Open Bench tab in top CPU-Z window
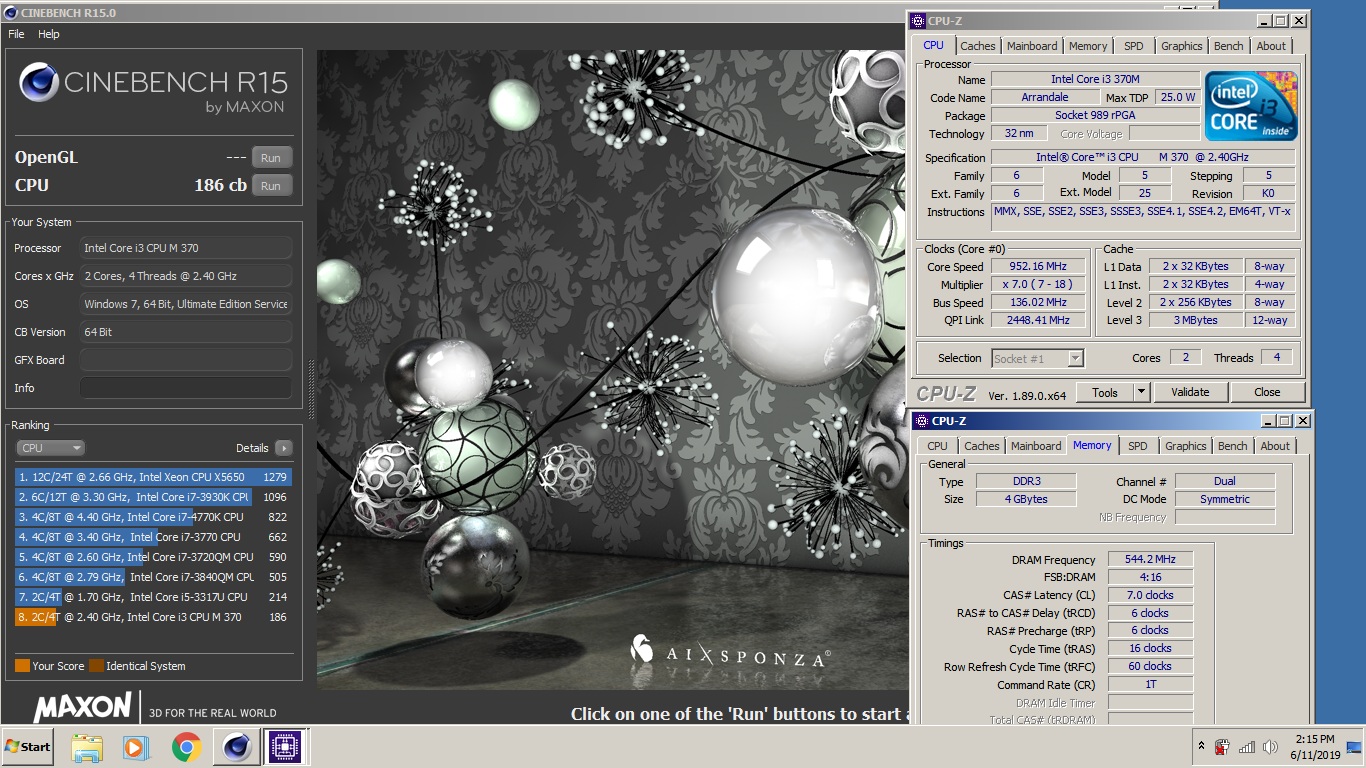This screenshot has width=1366, height=768. pos(1229,46)
